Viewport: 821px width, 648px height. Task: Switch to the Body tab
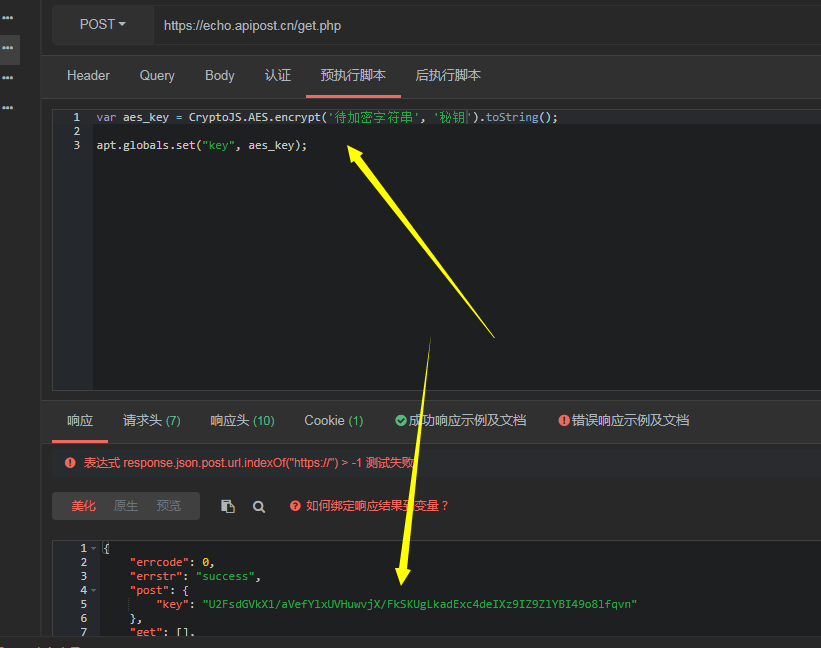[220, 75]
